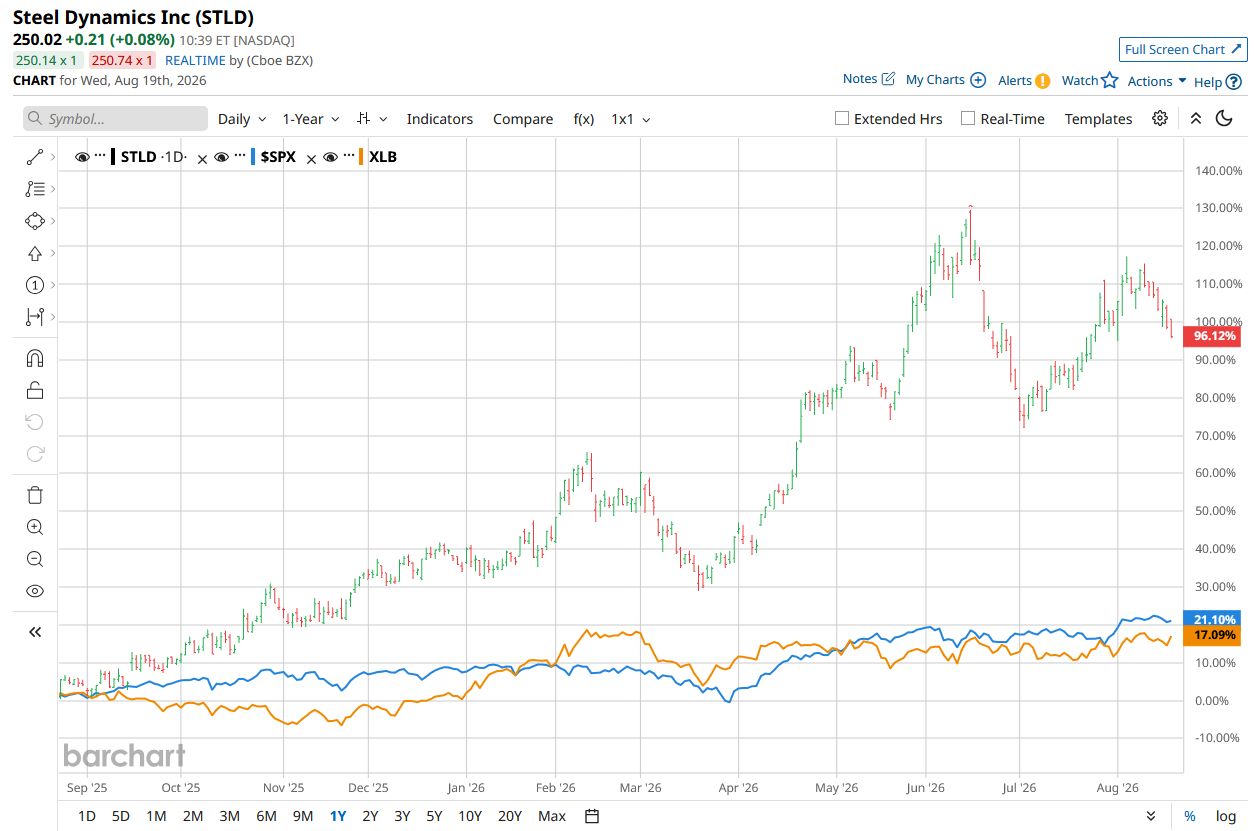
Task: Switch to log scale toggle
Action: point(1226,816)
